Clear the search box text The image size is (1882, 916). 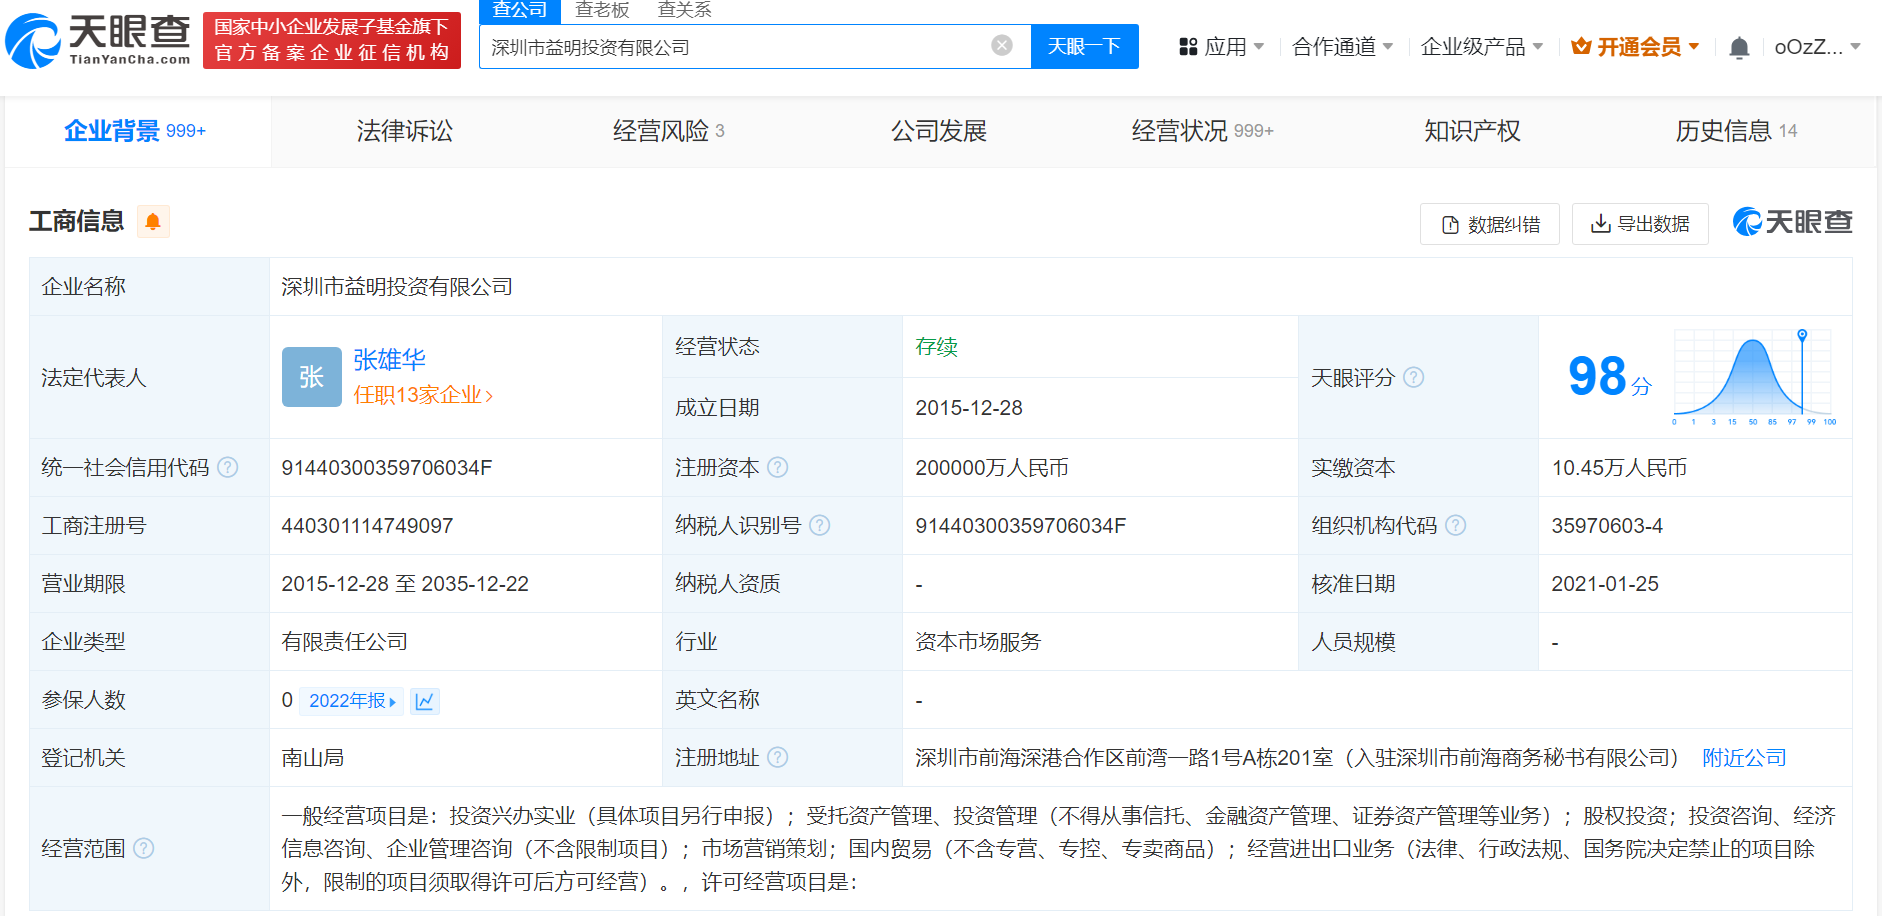[x=1001, y=46]
